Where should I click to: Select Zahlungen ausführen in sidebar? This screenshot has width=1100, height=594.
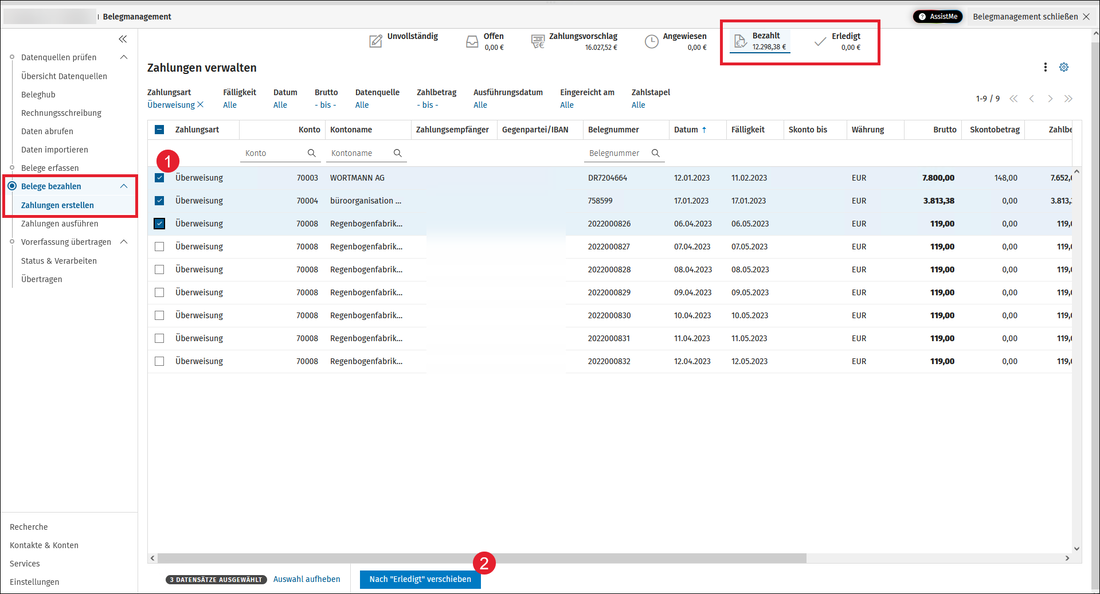60,224
